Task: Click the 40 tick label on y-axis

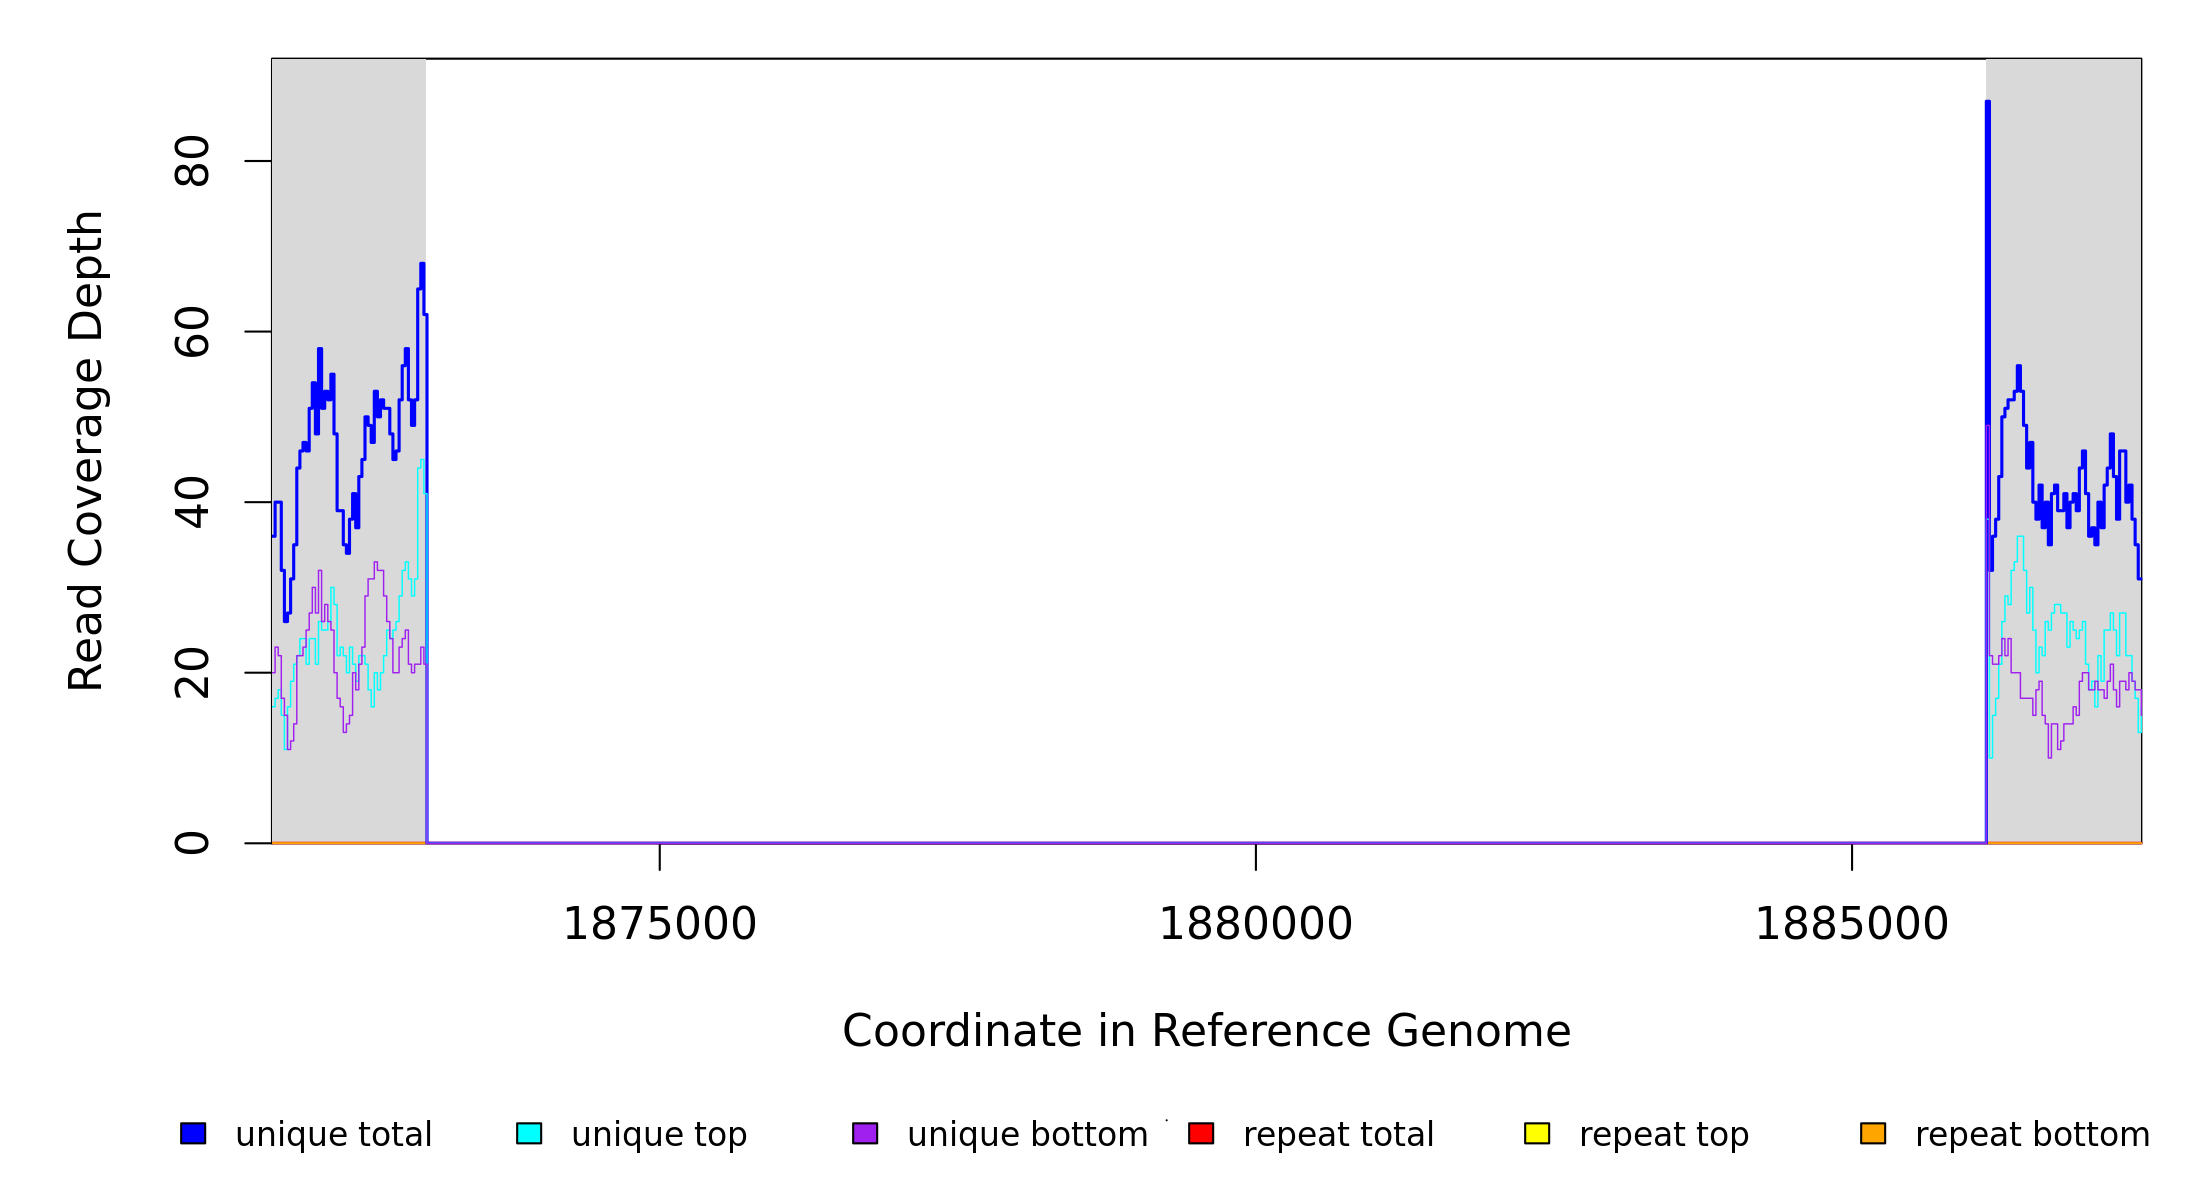Action: 192,502
